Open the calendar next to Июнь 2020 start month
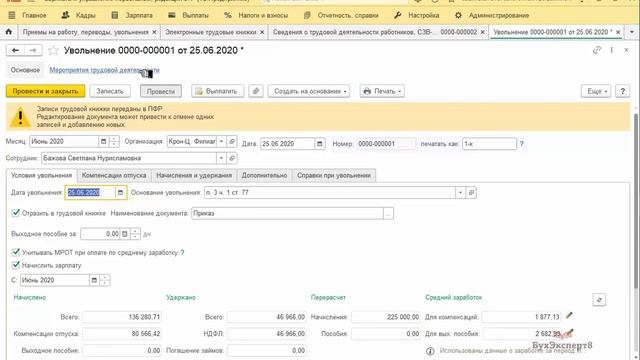 pos(94,280)
